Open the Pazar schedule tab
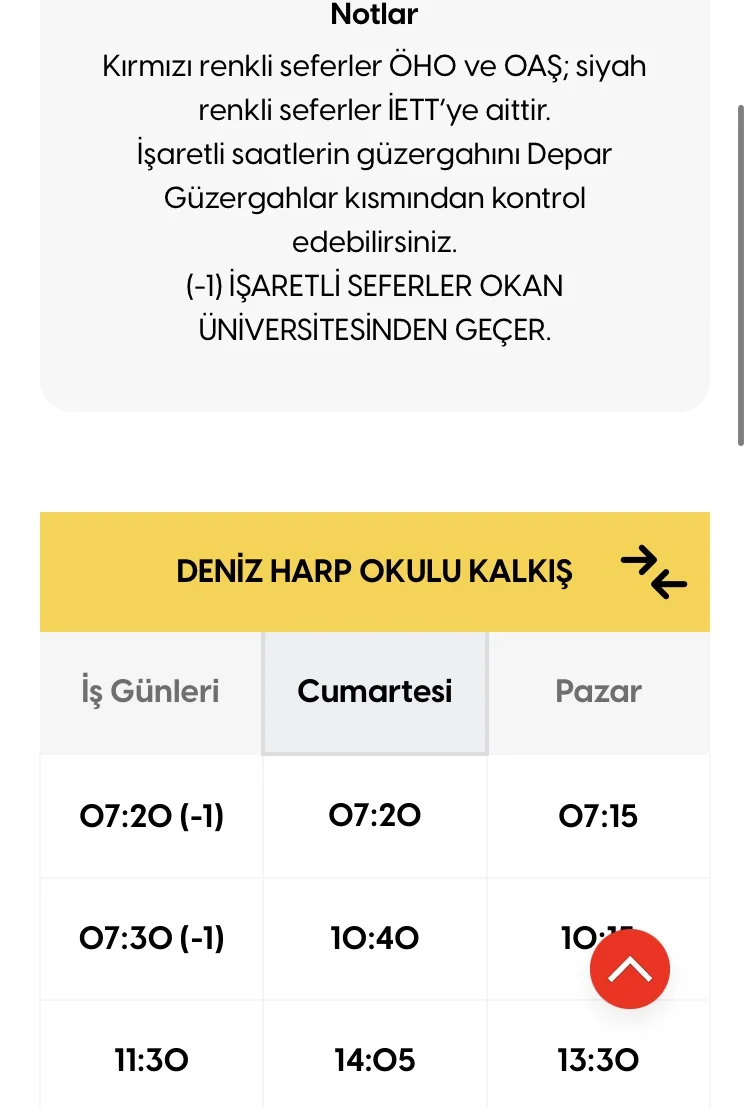Viewport: 750px width, 1108px height. pos(598,691)
